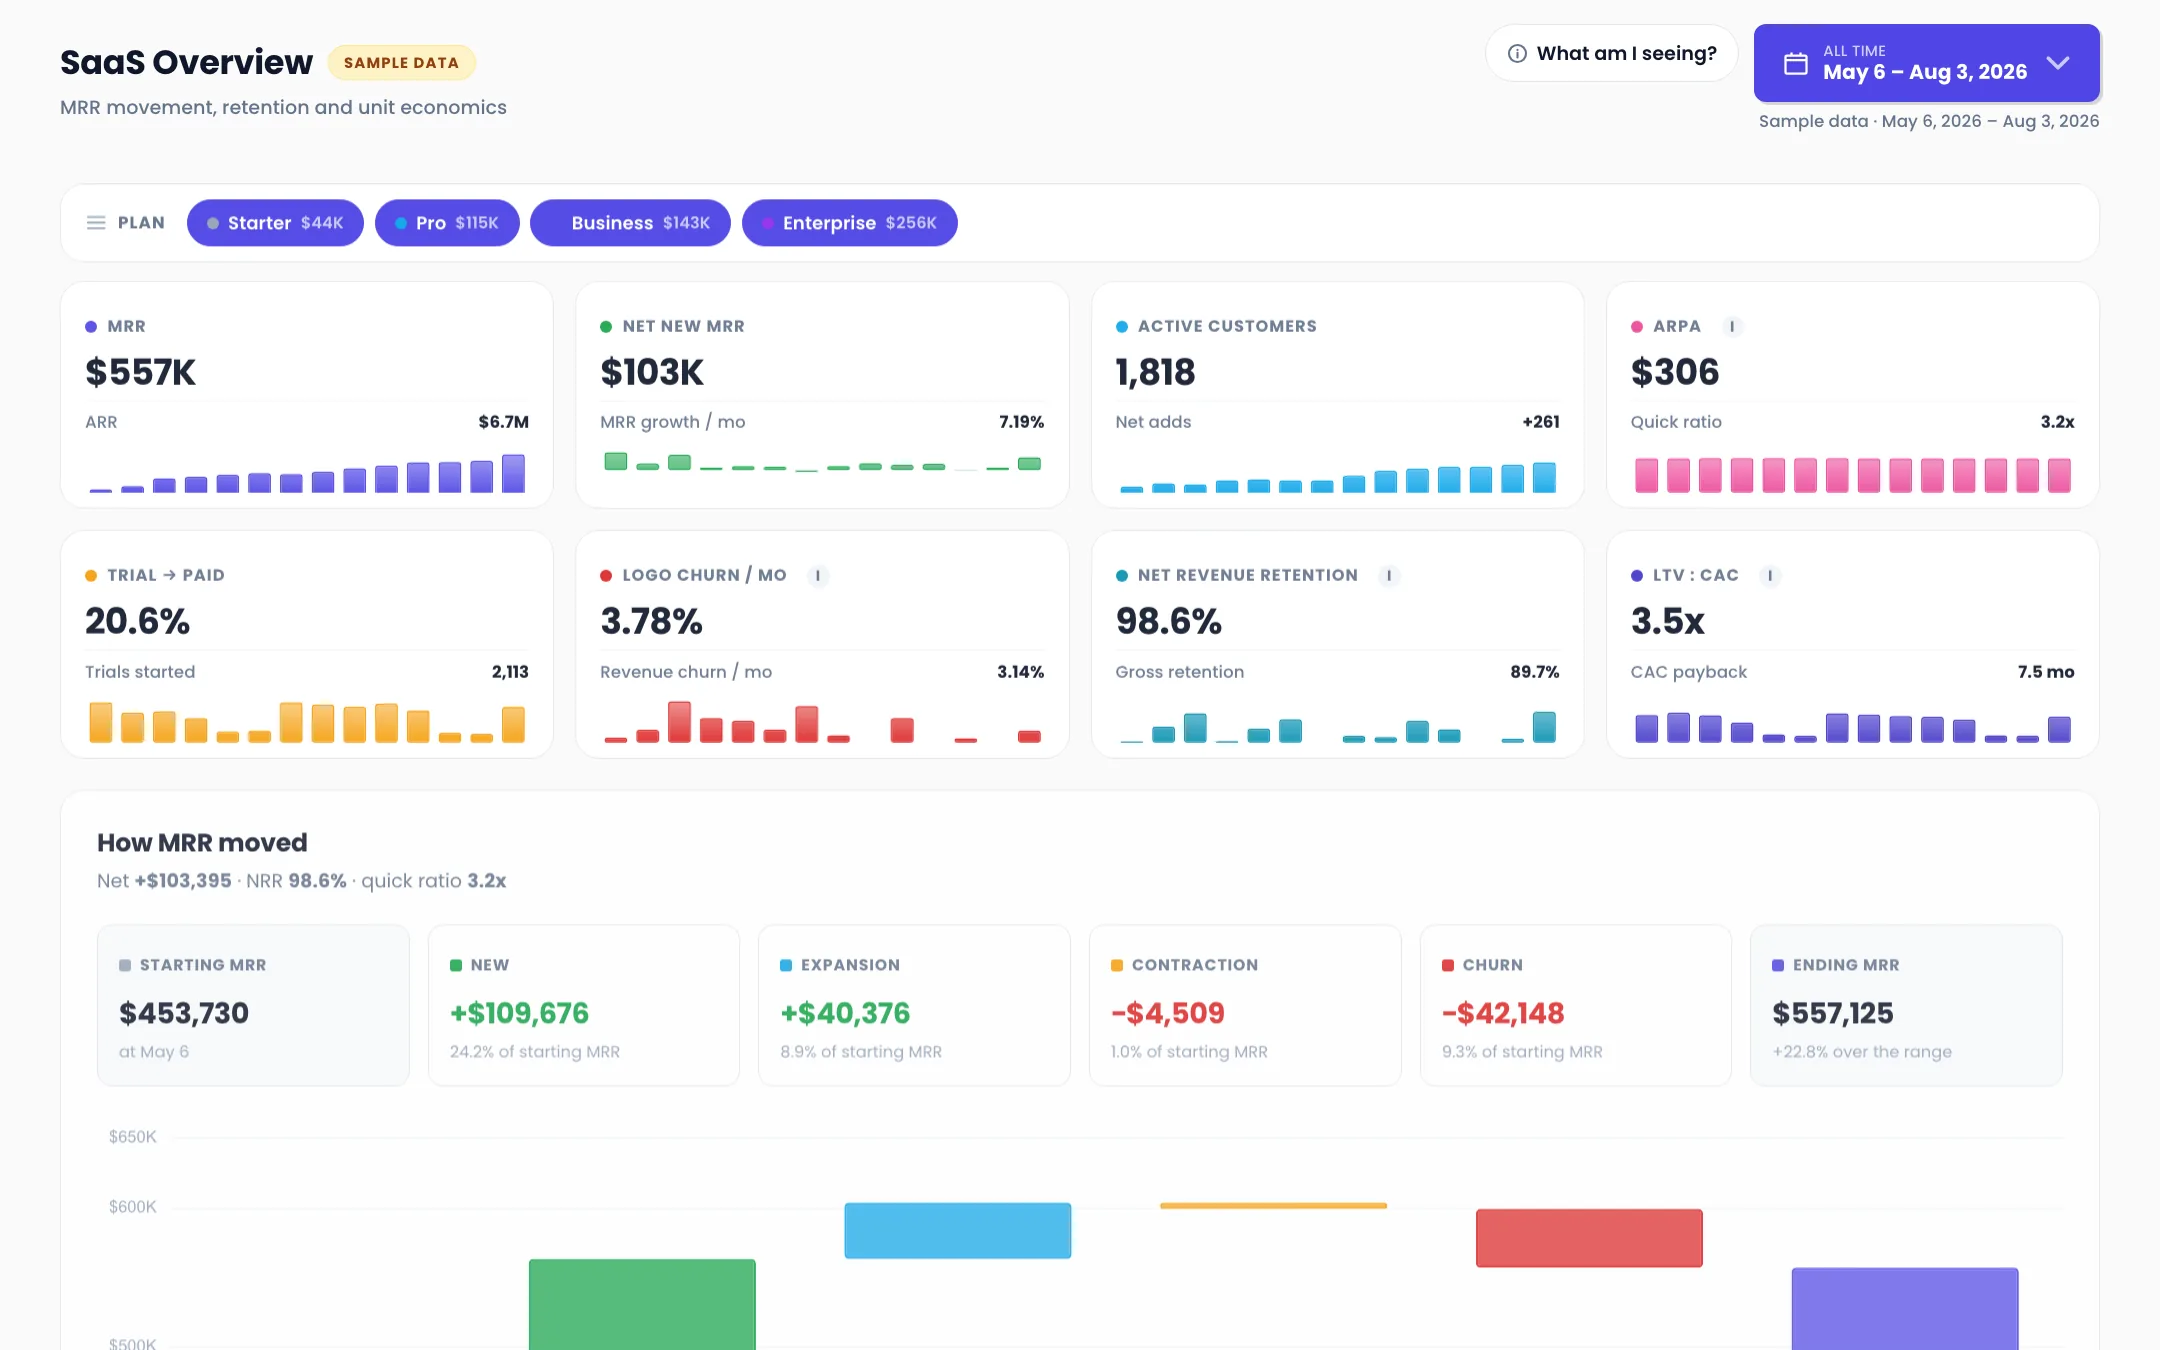Image resolution: width=2160 pixels, height=1350 pixels.
Task: Click the 1,818 Active Customers value
Action: 1155,372
